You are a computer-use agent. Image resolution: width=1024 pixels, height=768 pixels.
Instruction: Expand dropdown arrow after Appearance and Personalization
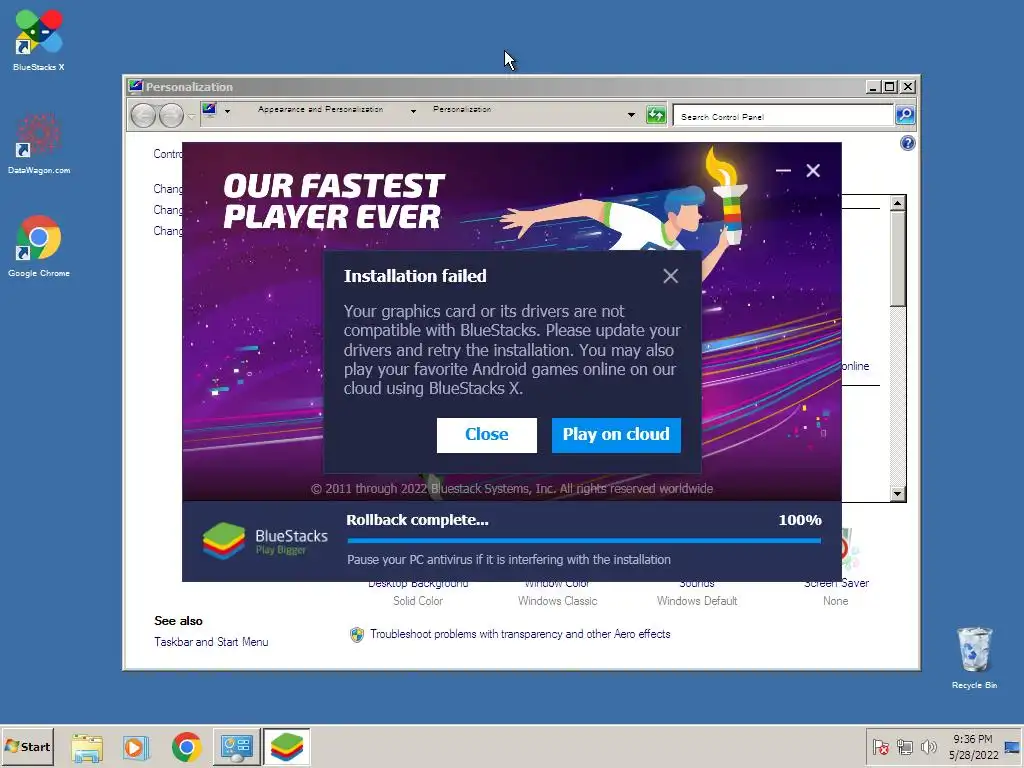[413, 112]
